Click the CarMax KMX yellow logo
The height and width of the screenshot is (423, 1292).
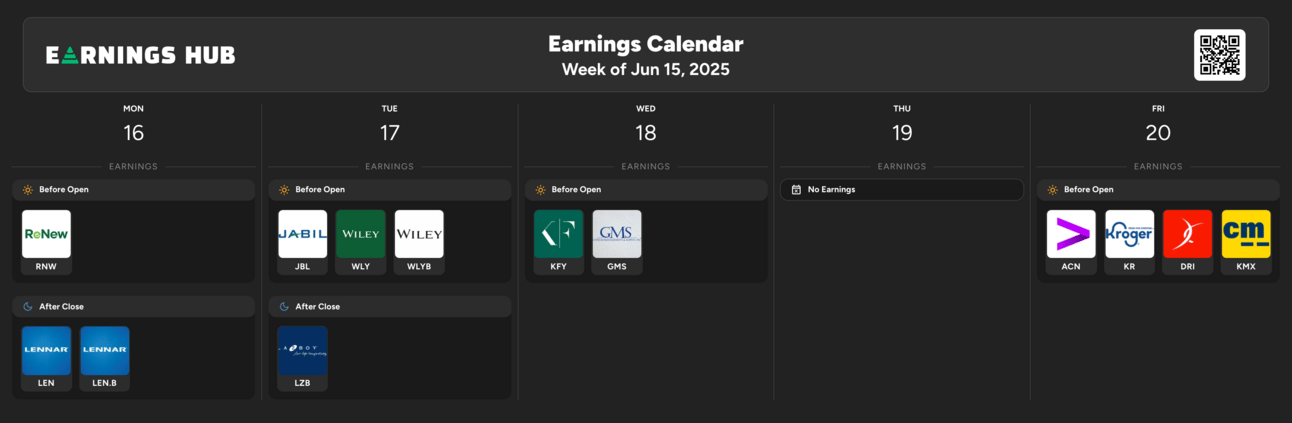click(1246, 234)
